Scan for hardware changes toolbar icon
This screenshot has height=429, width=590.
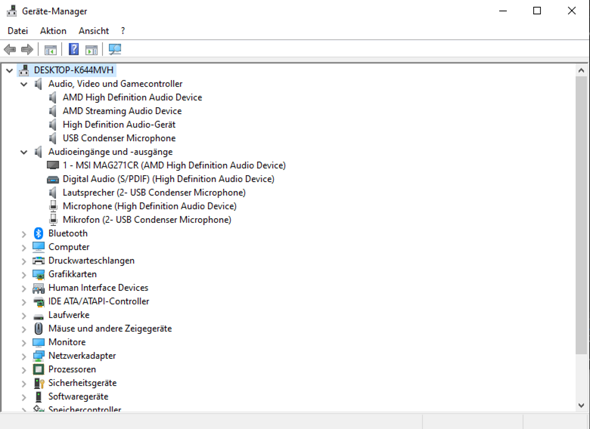tap(115, 49)
